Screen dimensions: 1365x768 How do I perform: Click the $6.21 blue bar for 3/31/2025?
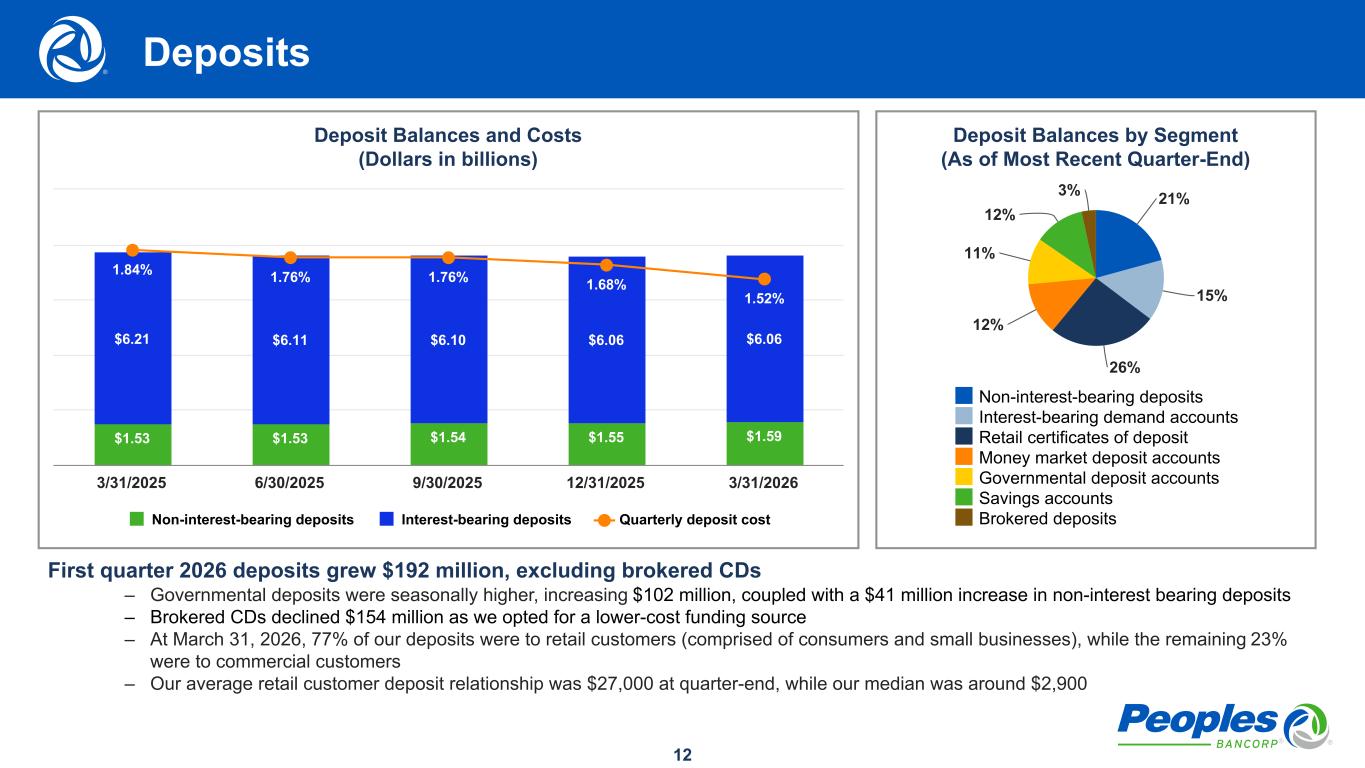click(132, 340)
